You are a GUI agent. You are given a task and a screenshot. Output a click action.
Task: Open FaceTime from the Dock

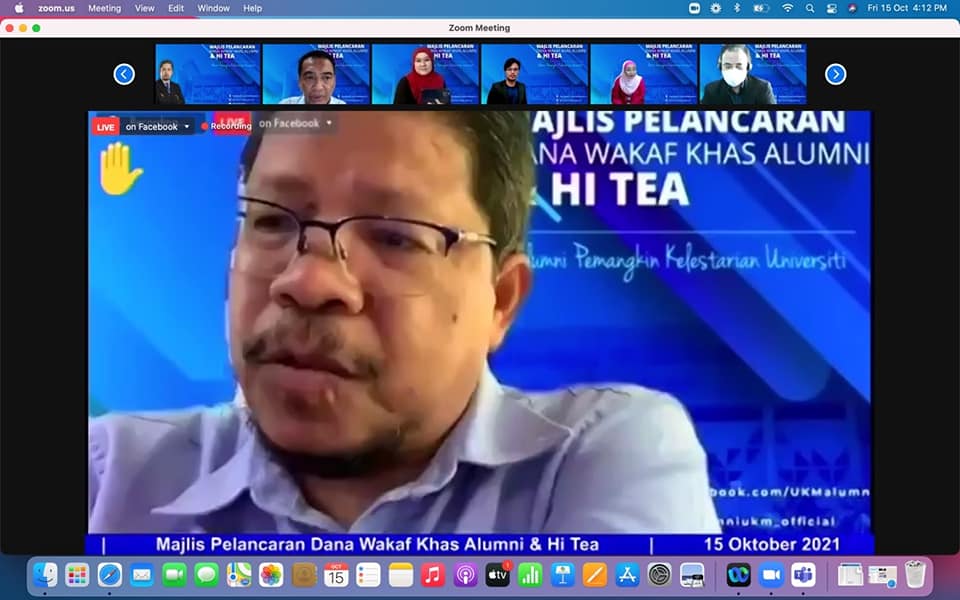coord(174,575)
